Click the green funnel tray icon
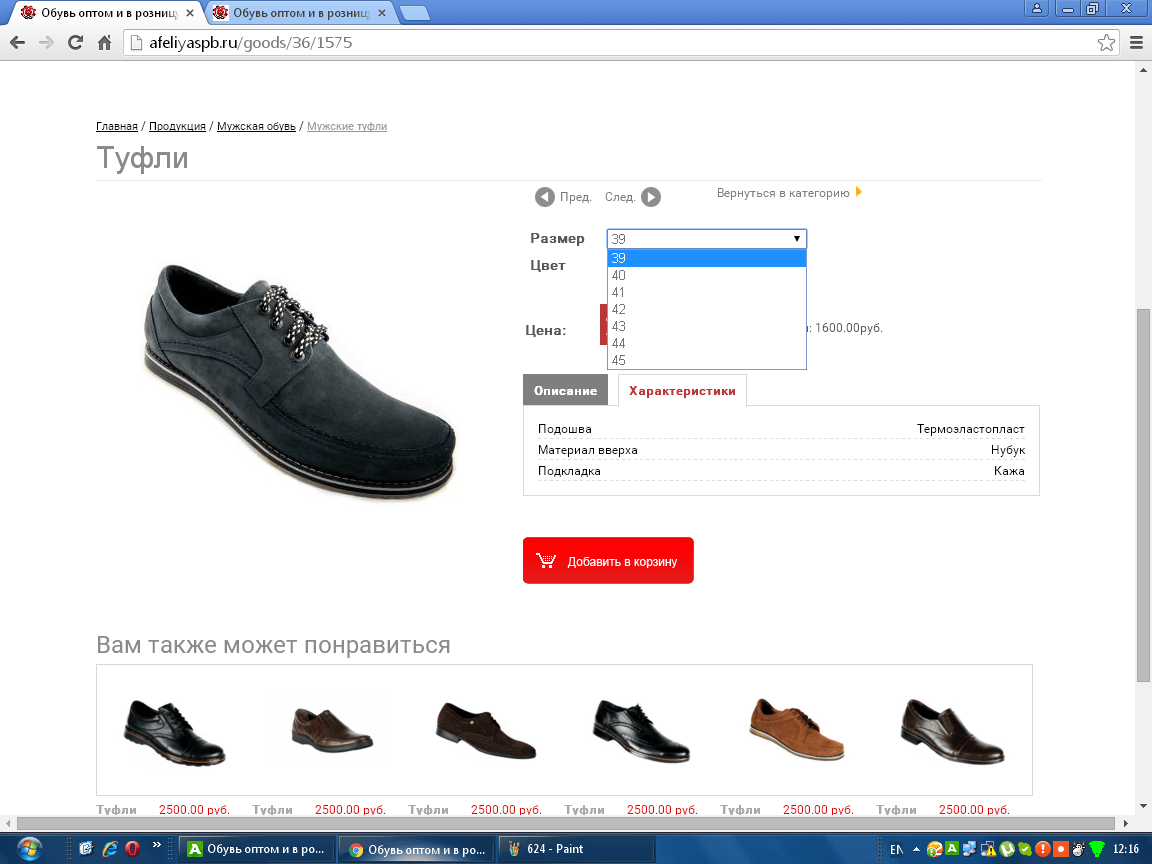This screenshot has width=1152, height=864. tap(1096, 849)
